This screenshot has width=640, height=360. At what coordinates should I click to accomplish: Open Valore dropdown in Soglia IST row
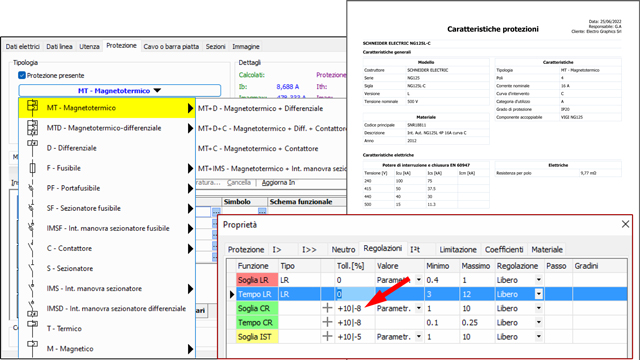[x=418, y=337]
